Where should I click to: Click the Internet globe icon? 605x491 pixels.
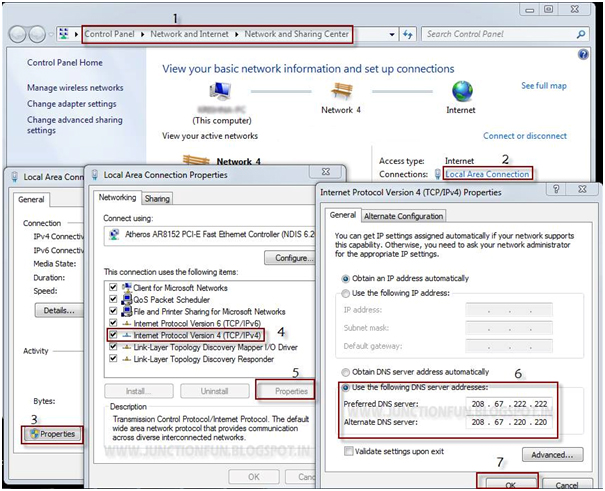[x=461, y=92]
